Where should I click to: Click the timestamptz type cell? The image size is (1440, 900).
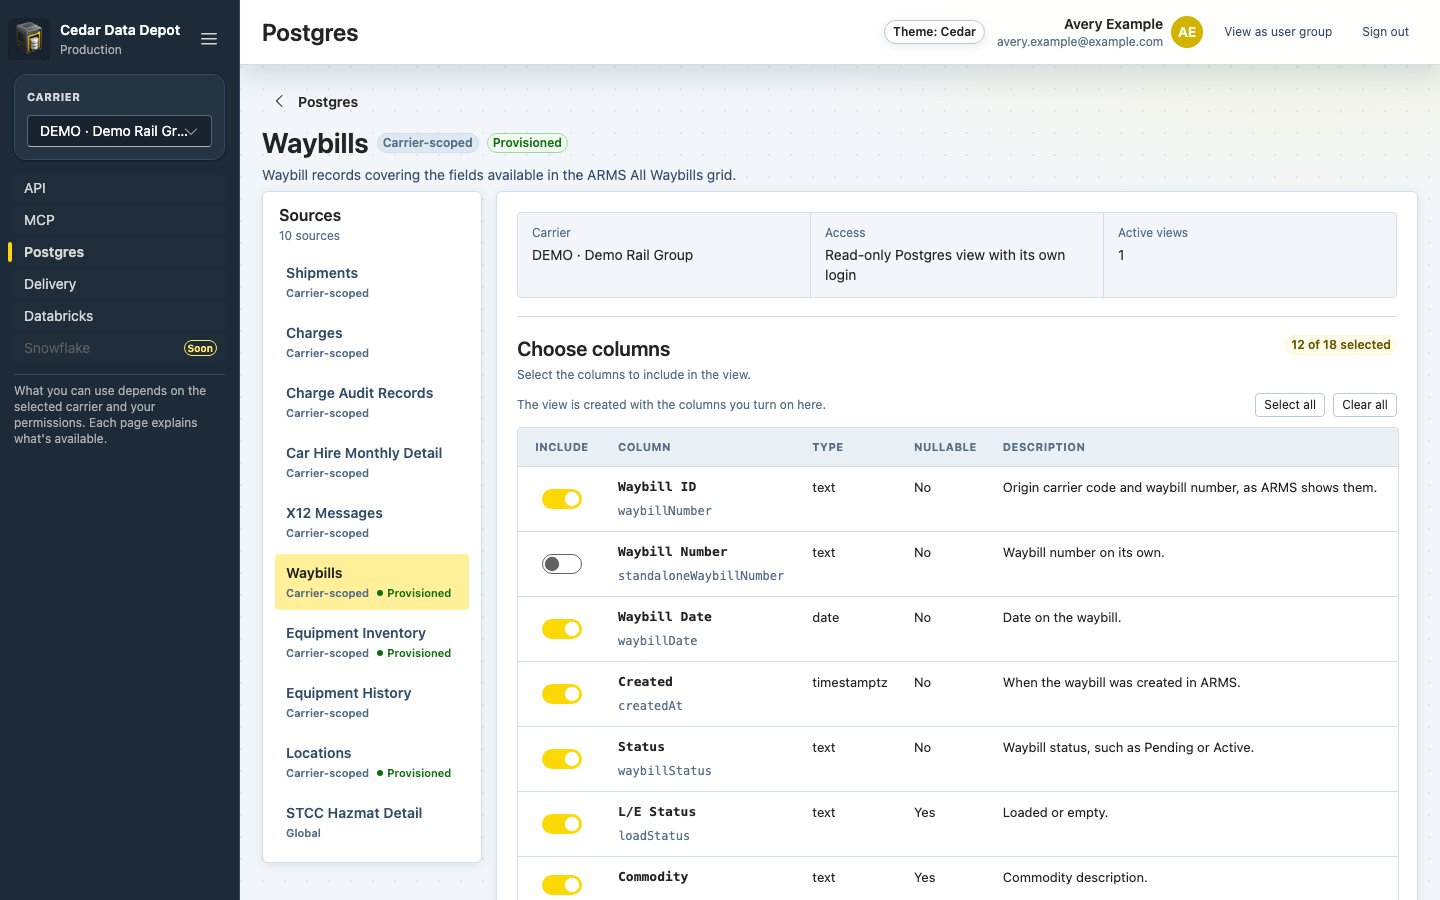pos(850,683)
